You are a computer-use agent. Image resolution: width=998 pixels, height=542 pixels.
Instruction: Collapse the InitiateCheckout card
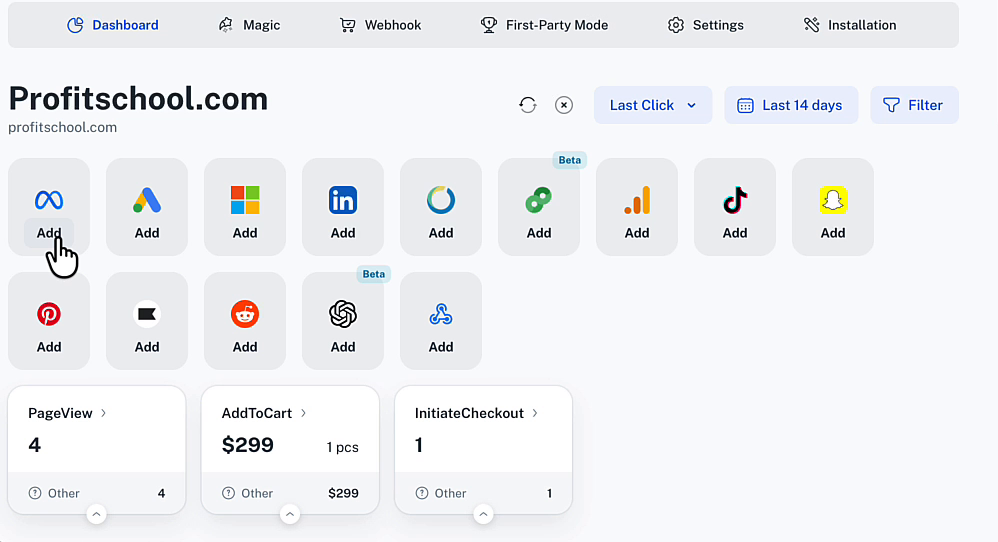coord(484,514)
